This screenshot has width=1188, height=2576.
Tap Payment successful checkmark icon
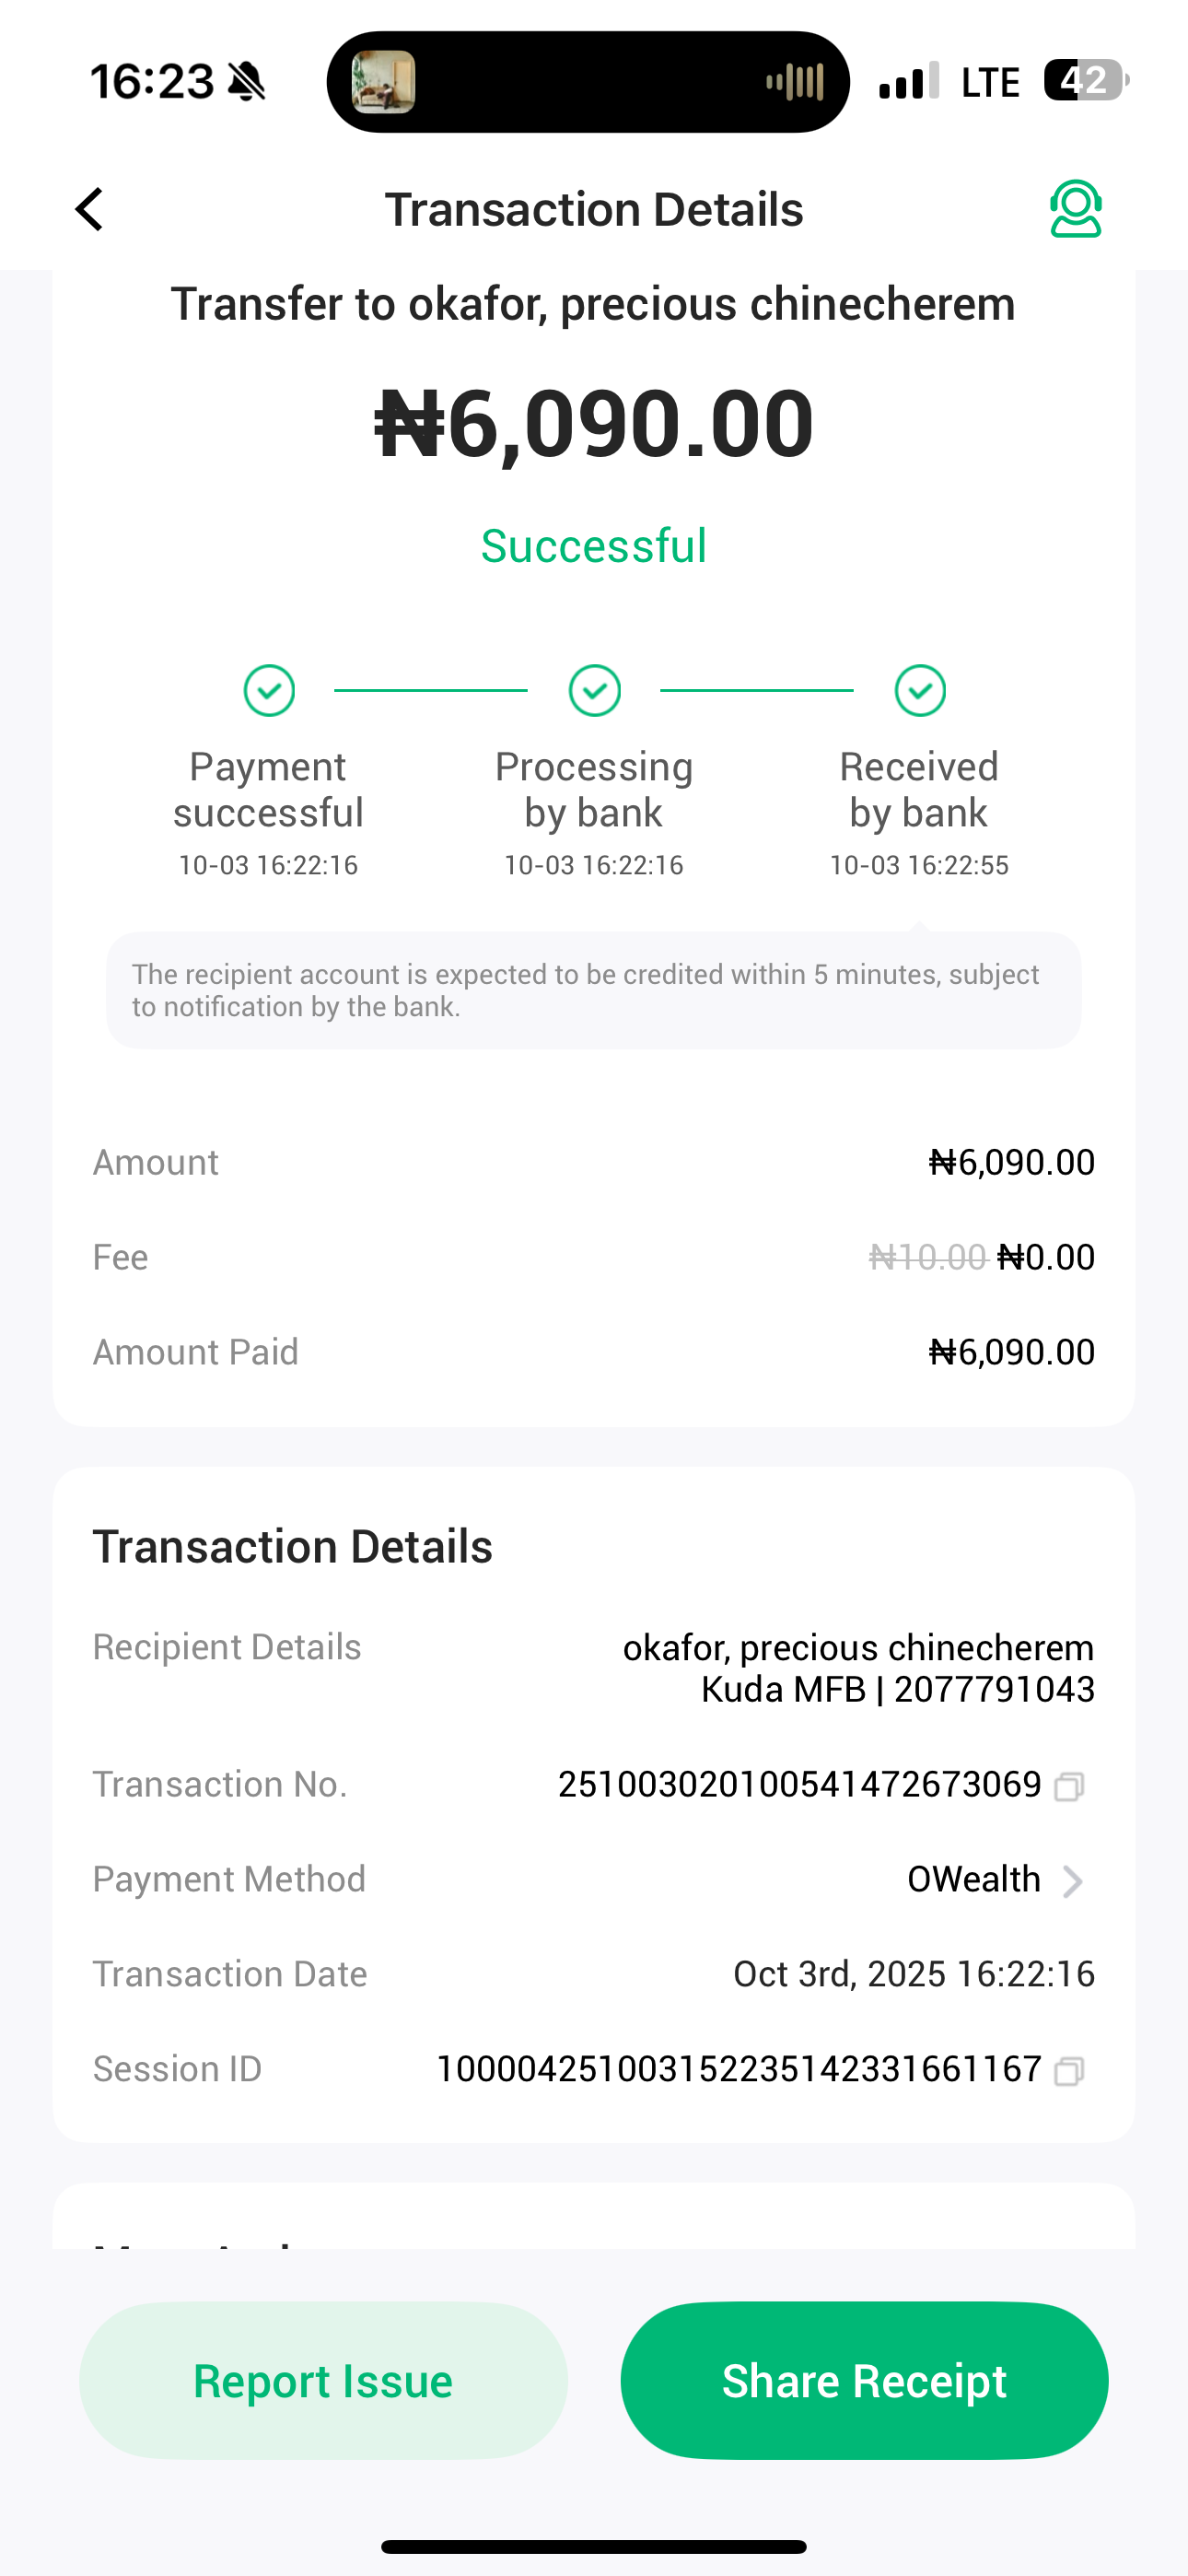coord(269,691)
